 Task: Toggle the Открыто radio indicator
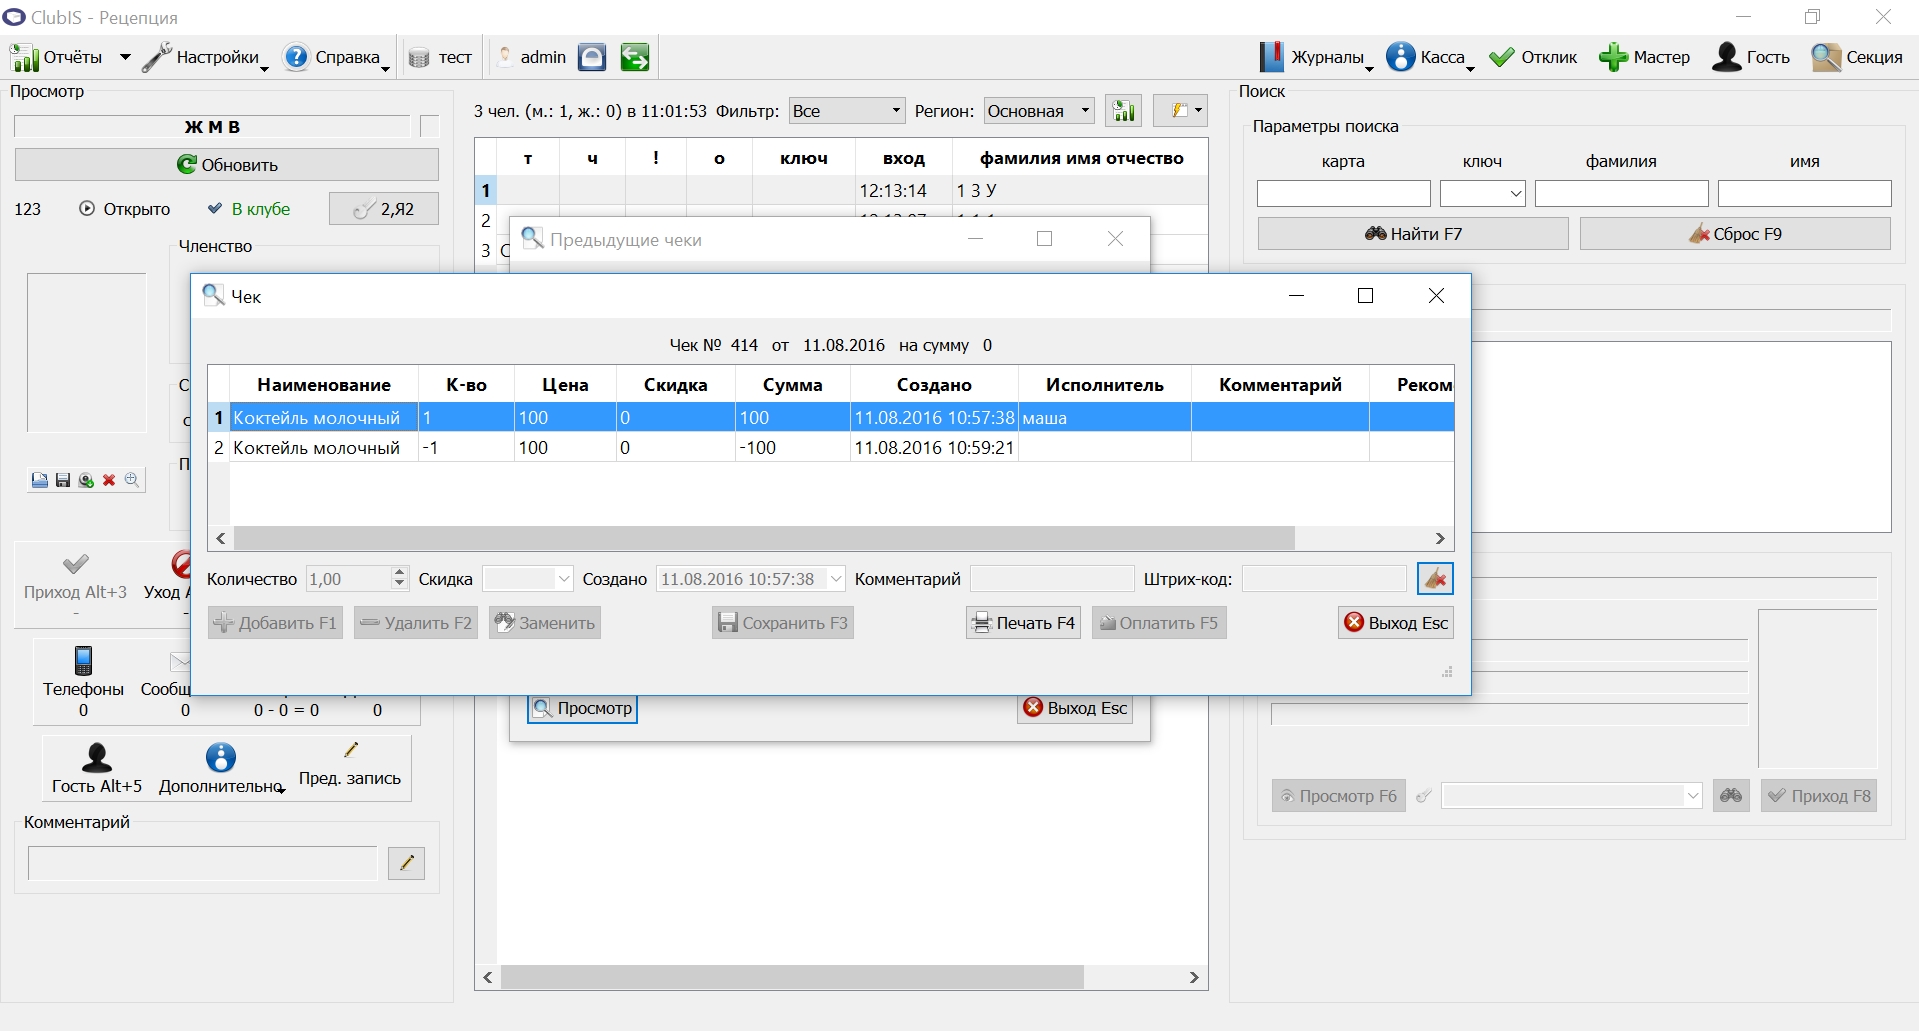pos(87,209)
